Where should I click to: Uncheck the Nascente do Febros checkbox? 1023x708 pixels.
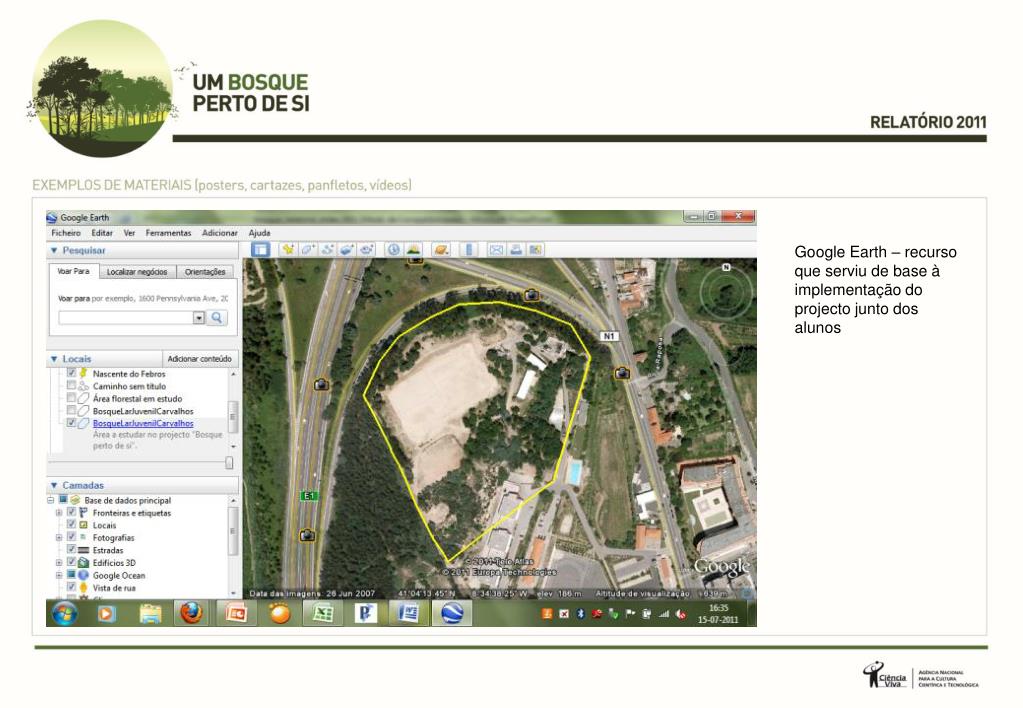[71, 373]
